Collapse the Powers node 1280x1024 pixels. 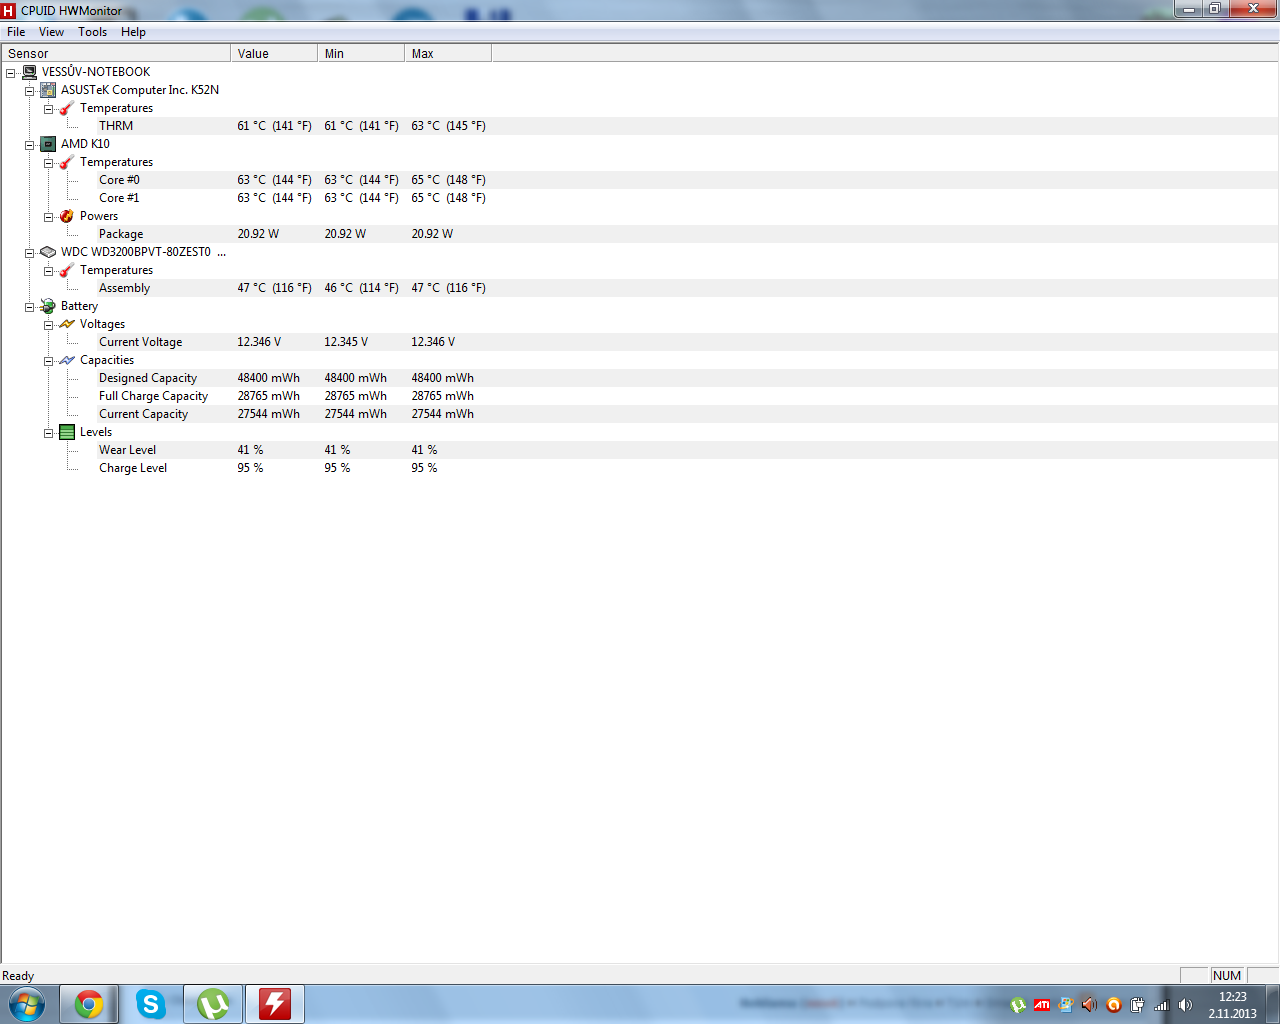[49, 217]
